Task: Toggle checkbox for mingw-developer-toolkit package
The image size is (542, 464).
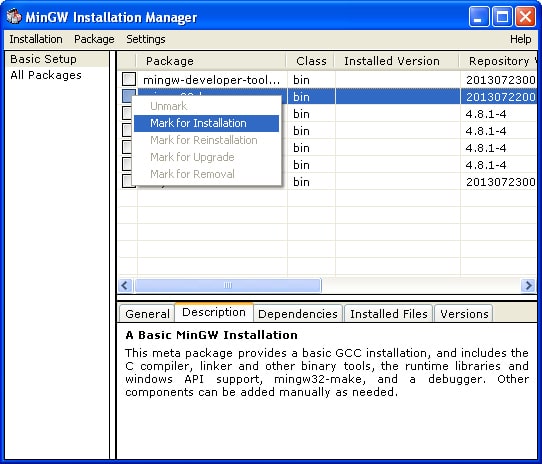Action: click(129, 79)
